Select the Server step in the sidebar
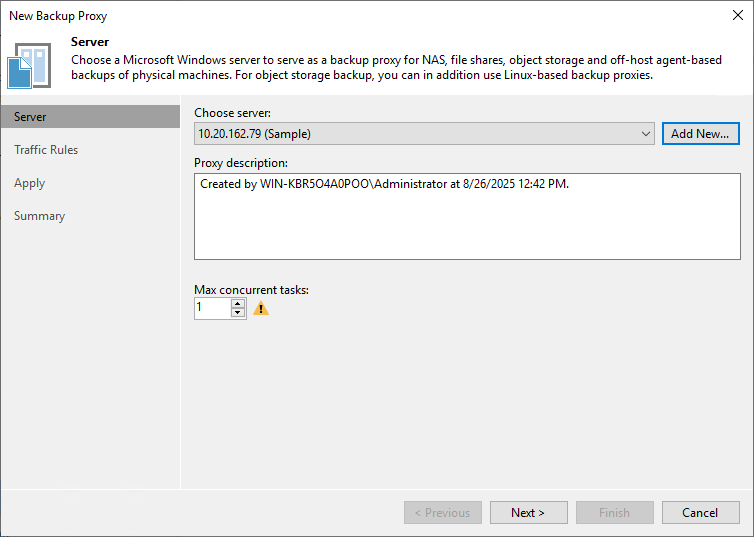The width and height of the screenshot is (754, 537). [x=30, y=117]
